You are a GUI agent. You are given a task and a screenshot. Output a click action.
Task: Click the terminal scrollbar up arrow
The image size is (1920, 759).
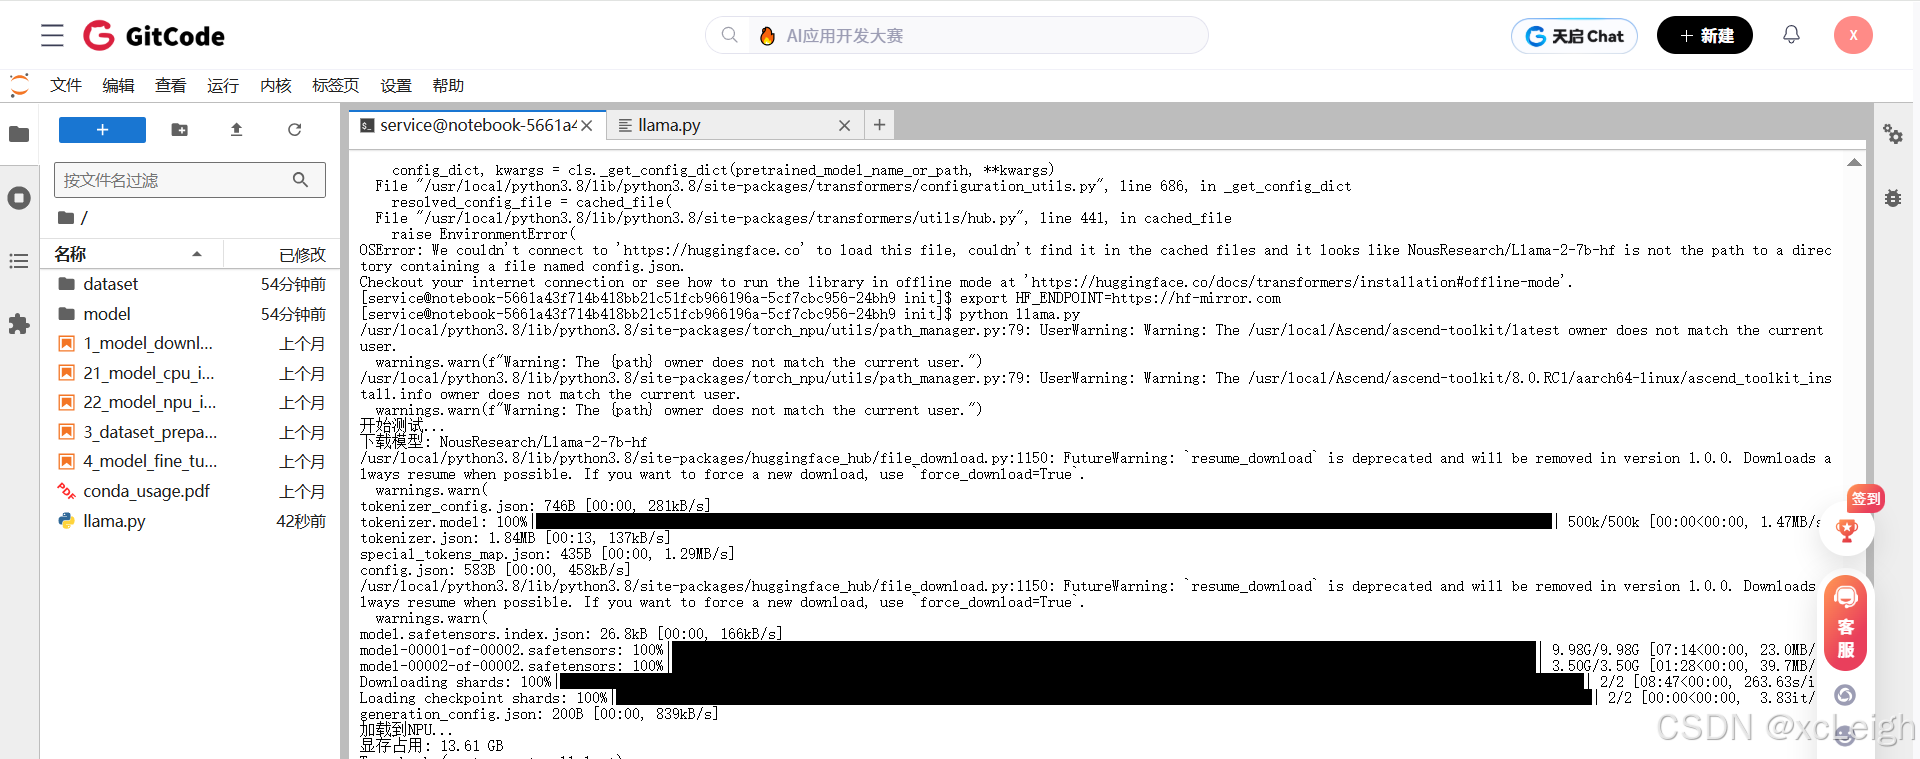click(1854, 162)
